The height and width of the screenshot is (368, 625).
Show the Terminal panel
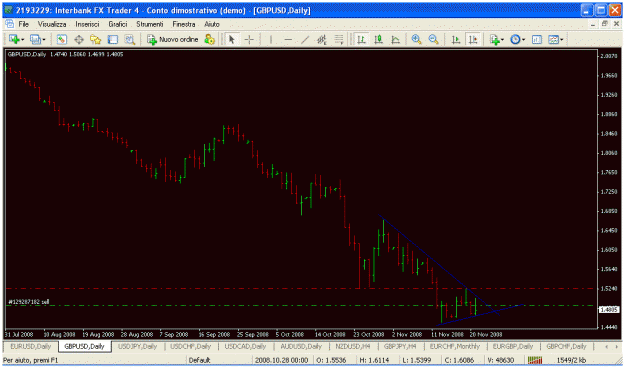point(113,39)
